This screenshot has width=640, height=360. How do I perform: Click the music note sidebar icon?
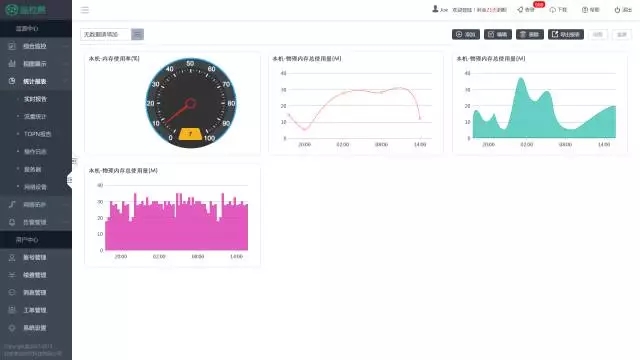tap(12, 204)
